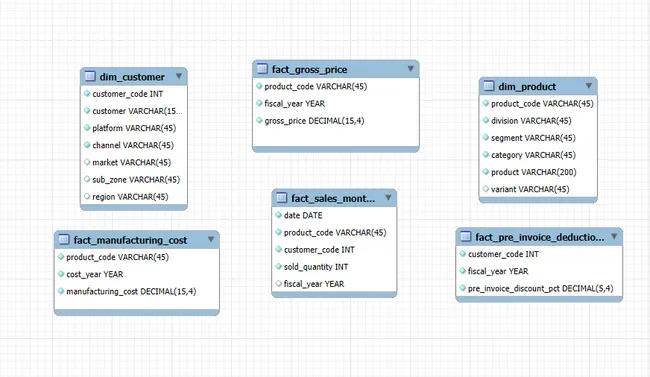Collapse fact_manufacturing_cost using header arrow

point(211,239)
